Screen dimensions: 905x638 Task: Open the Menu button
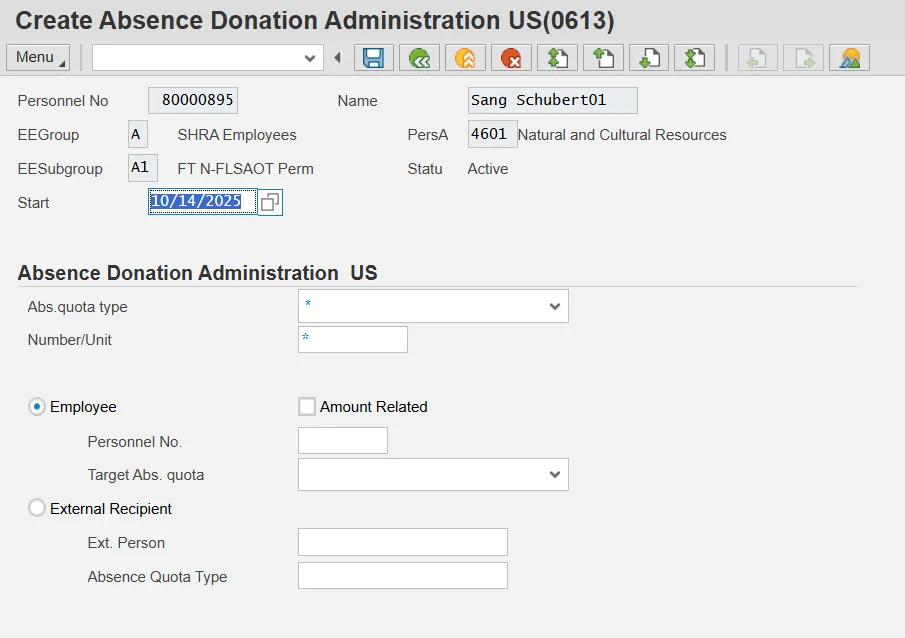tap(37, 57)
